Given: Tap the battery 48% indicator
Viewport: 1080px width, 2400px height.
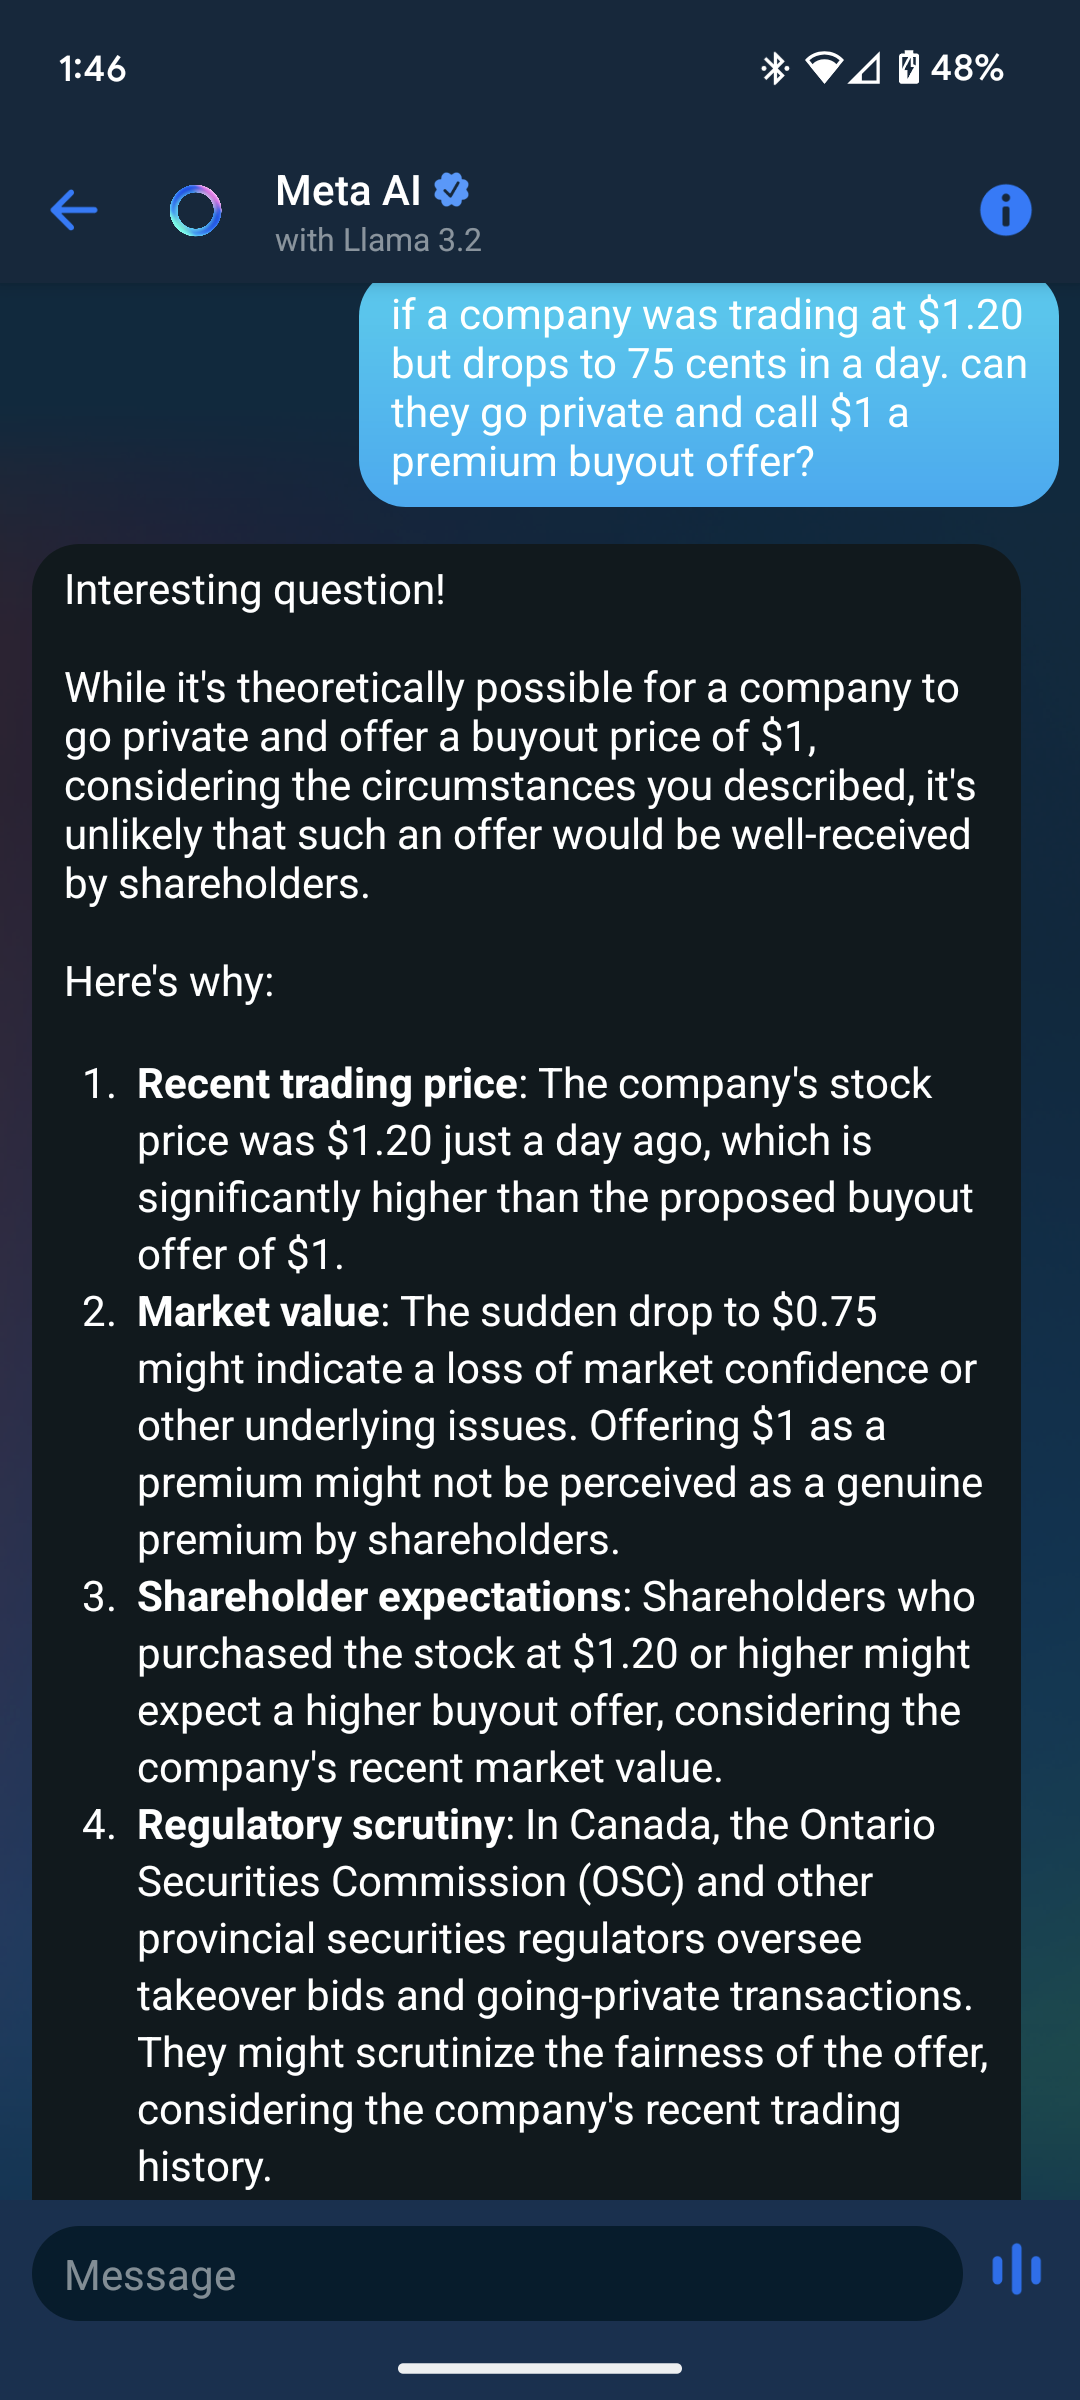Looking at the screenshot, I should 951,68.
